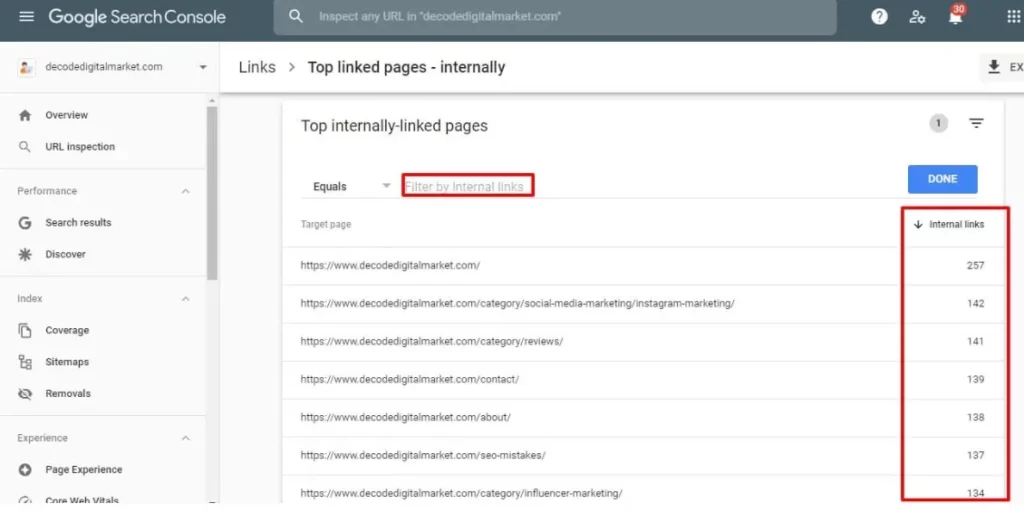Click the Inspect any URL search field
Image resolution: width=1024 pixels, height=523 pixels.
tap(555, 17)
